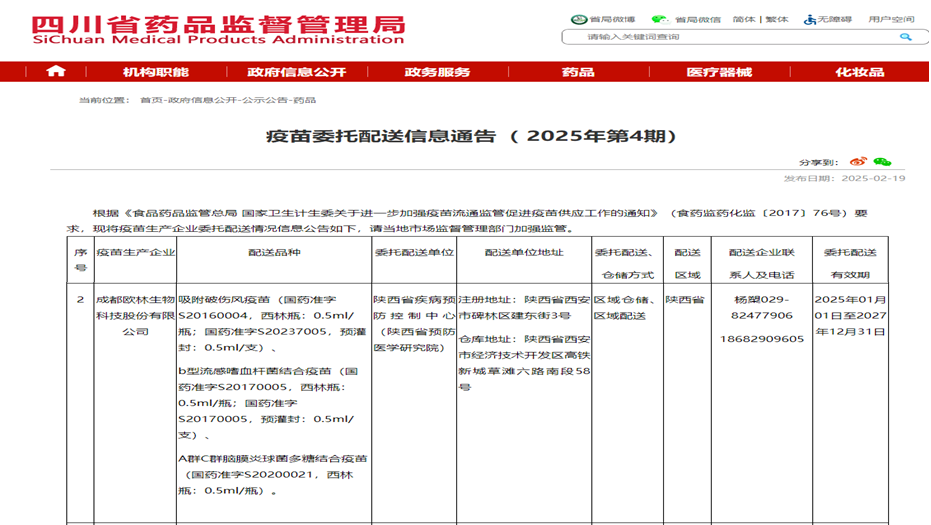The image size is (931, 525).
Task: Switch to 简体 simplified Chinese
Action: point(743,19)
